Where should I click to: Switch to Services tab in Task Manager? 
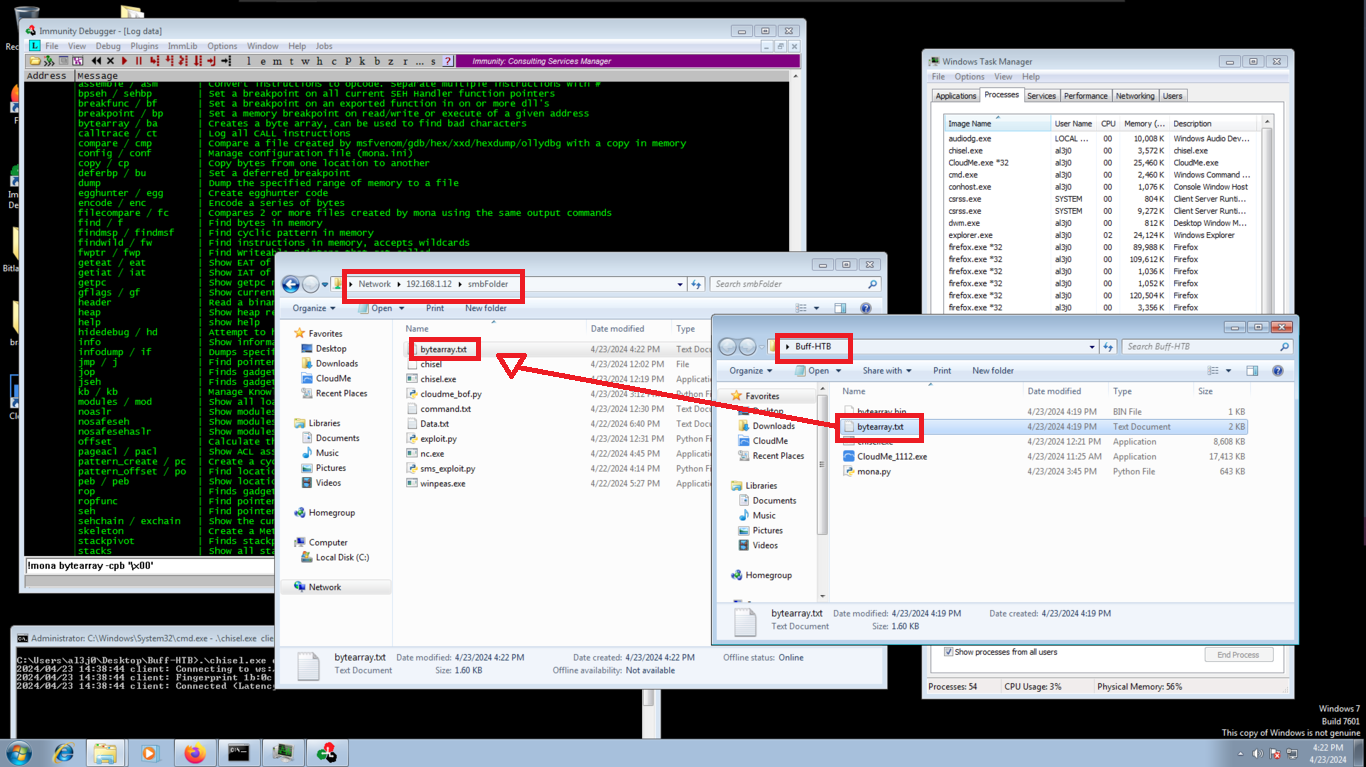click(x=1041, y=96)
